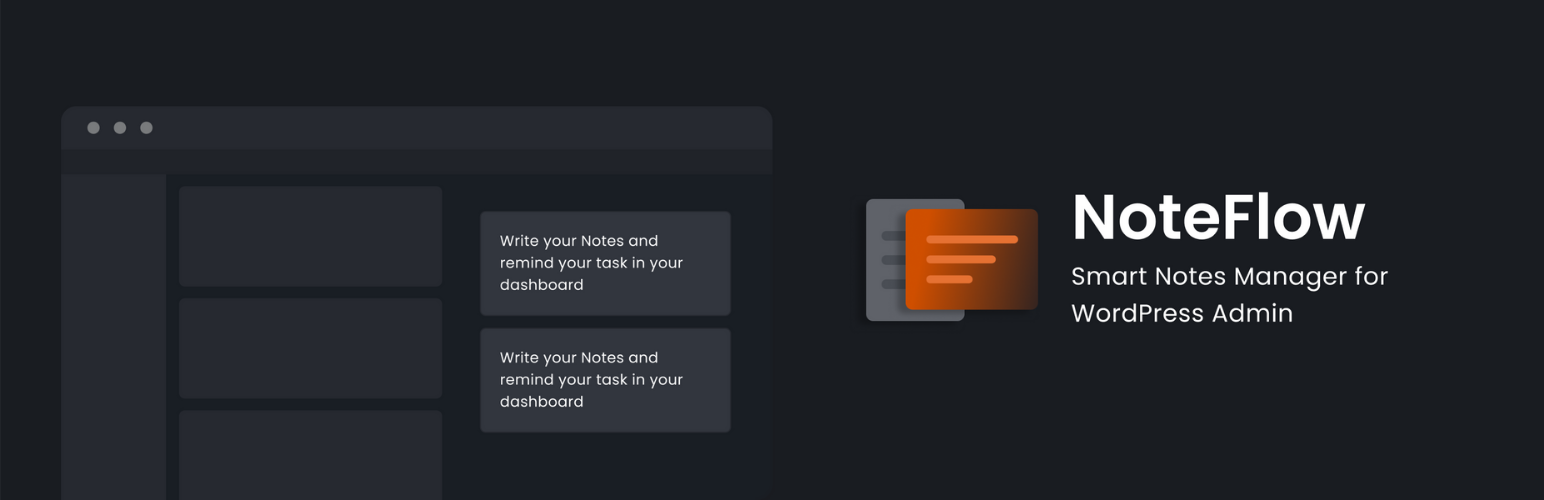Open the third, partially cut-off placeholder panel

coord(310,455)
